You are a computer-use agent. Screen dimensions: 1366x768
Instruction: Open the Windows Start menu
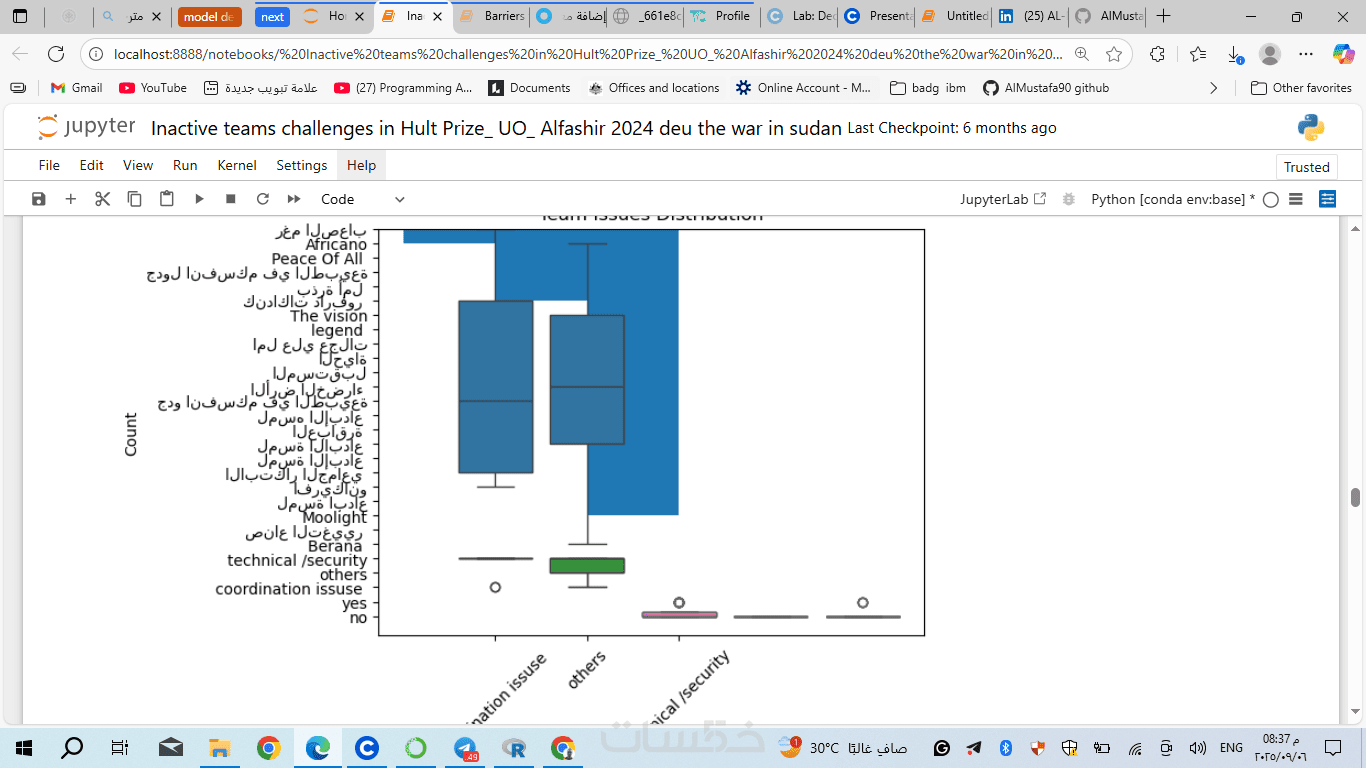[x=24, y=747]
